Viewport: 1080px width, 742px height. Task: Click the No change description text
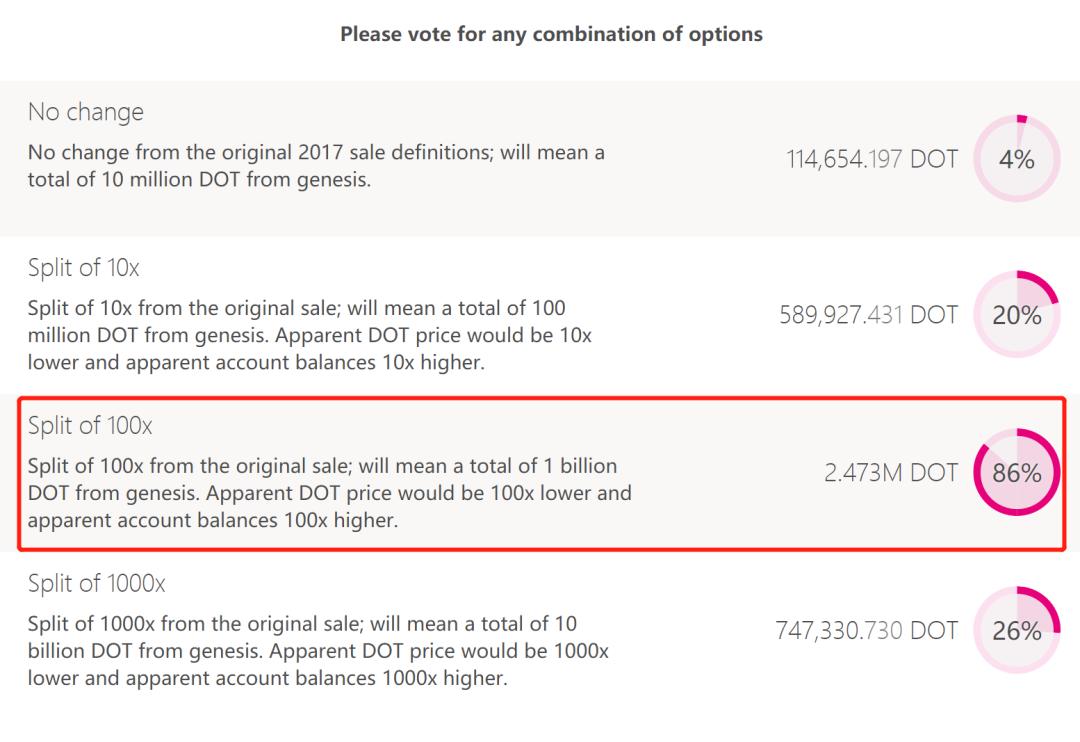316,168
